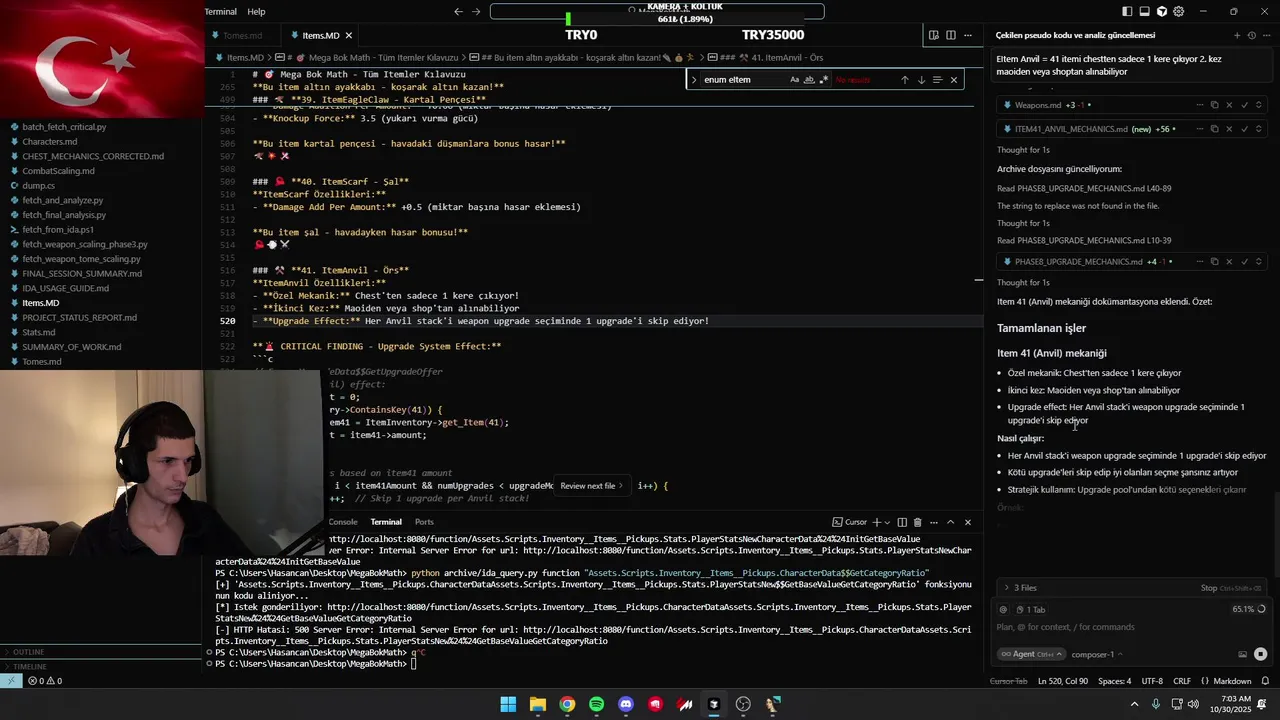Screen dimensions: 1280x720
Task: Expand the replace field chevron in find widget
Action: (693, 80)
